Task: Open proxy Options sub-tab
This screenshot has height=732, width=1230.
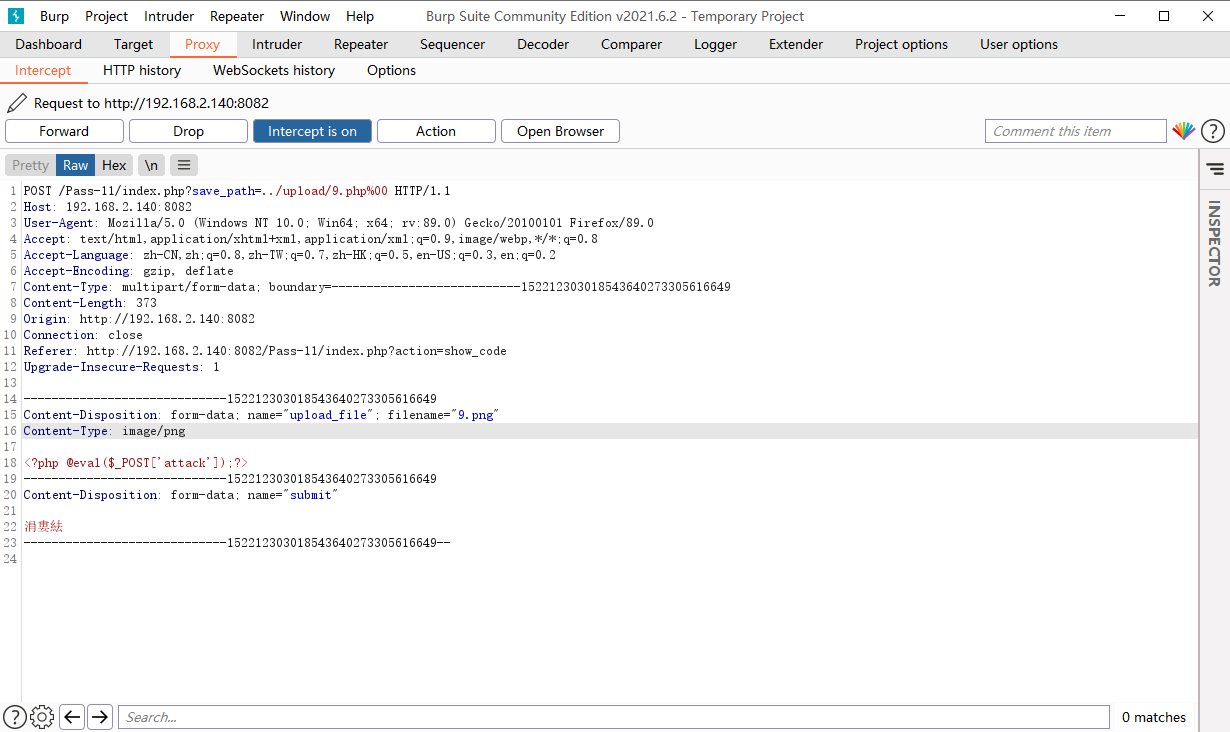Action: pyautogui.click(x=391, y=70)
